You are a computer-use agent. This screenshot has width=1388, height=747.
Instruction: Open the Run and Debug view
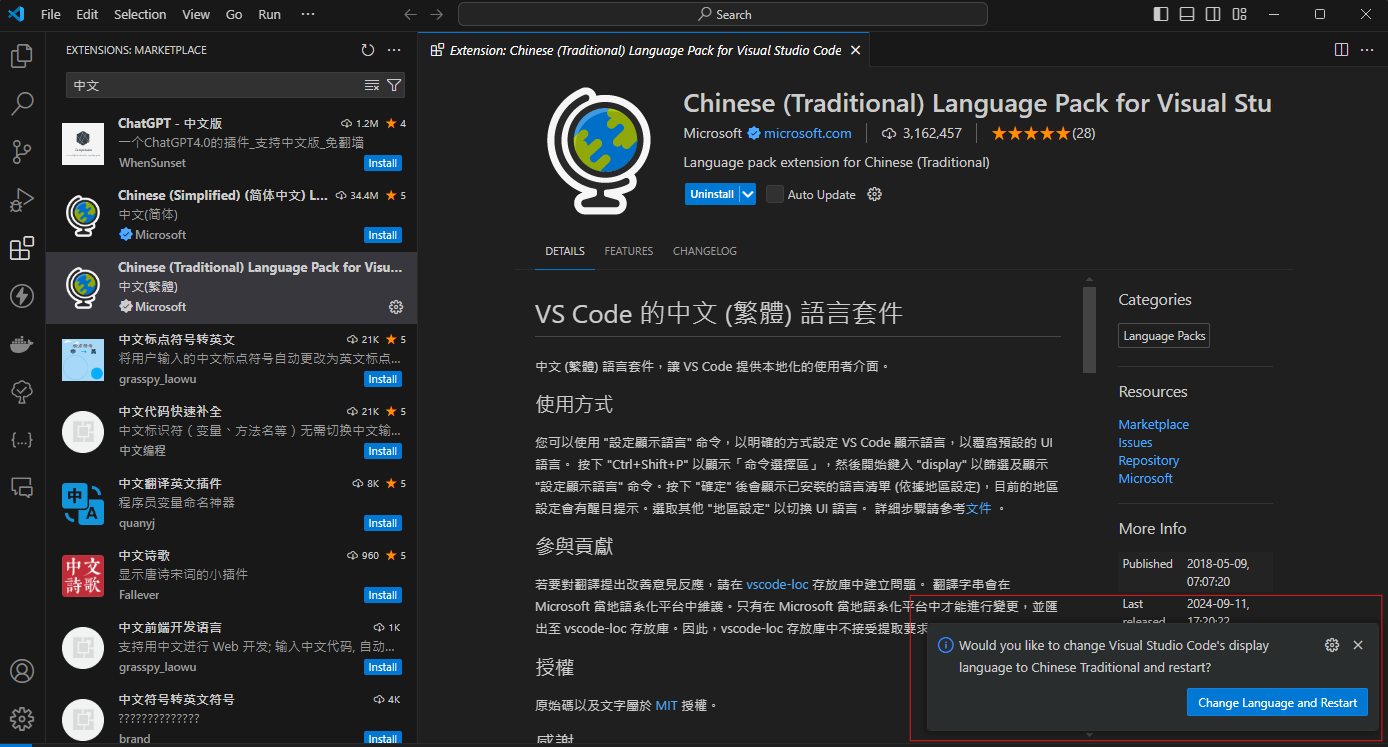pos(22,199)
